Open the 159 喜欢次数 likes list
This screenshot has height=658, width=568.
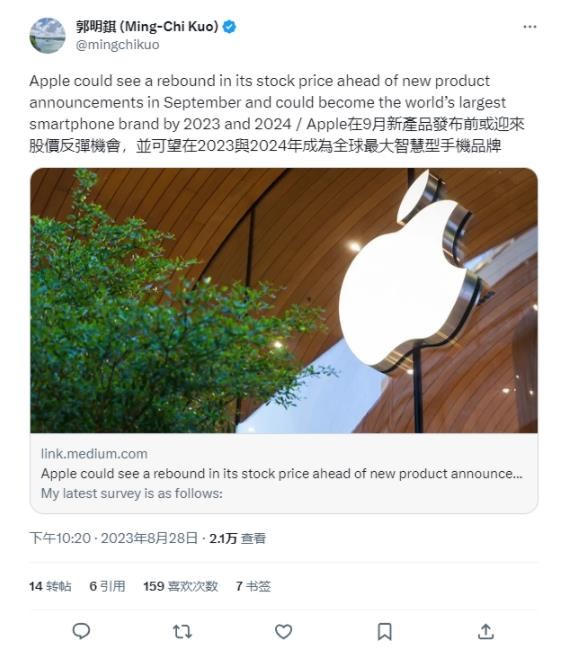[180, 586]
